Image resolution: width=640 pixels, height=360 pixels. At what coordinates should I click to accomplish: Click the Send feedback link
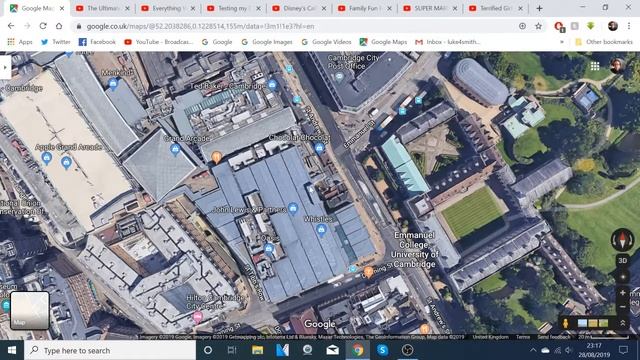point(553,337)
